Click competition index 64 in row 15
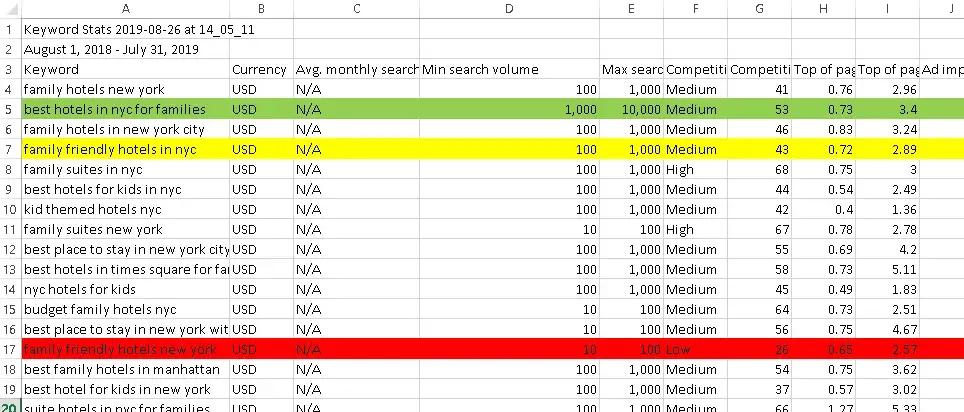This screenshot has width=964, height=412. (759, 309)
